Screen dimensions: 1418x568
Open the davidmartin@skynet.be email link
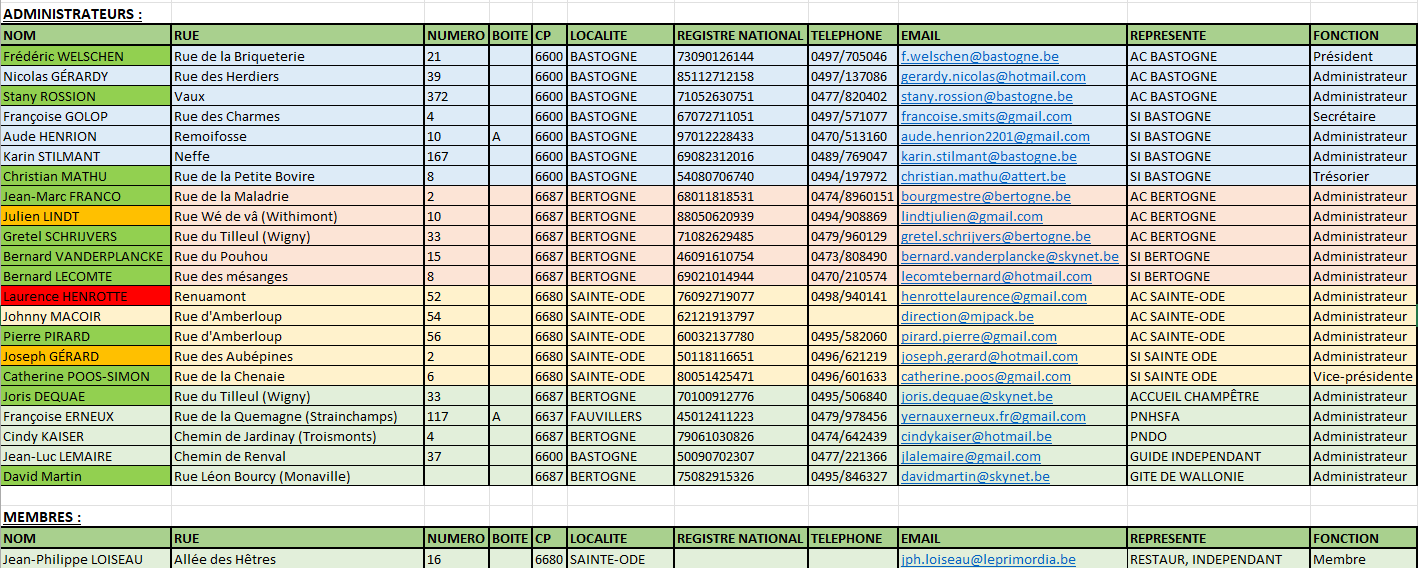pyautogui.click(x=975, y=477)
